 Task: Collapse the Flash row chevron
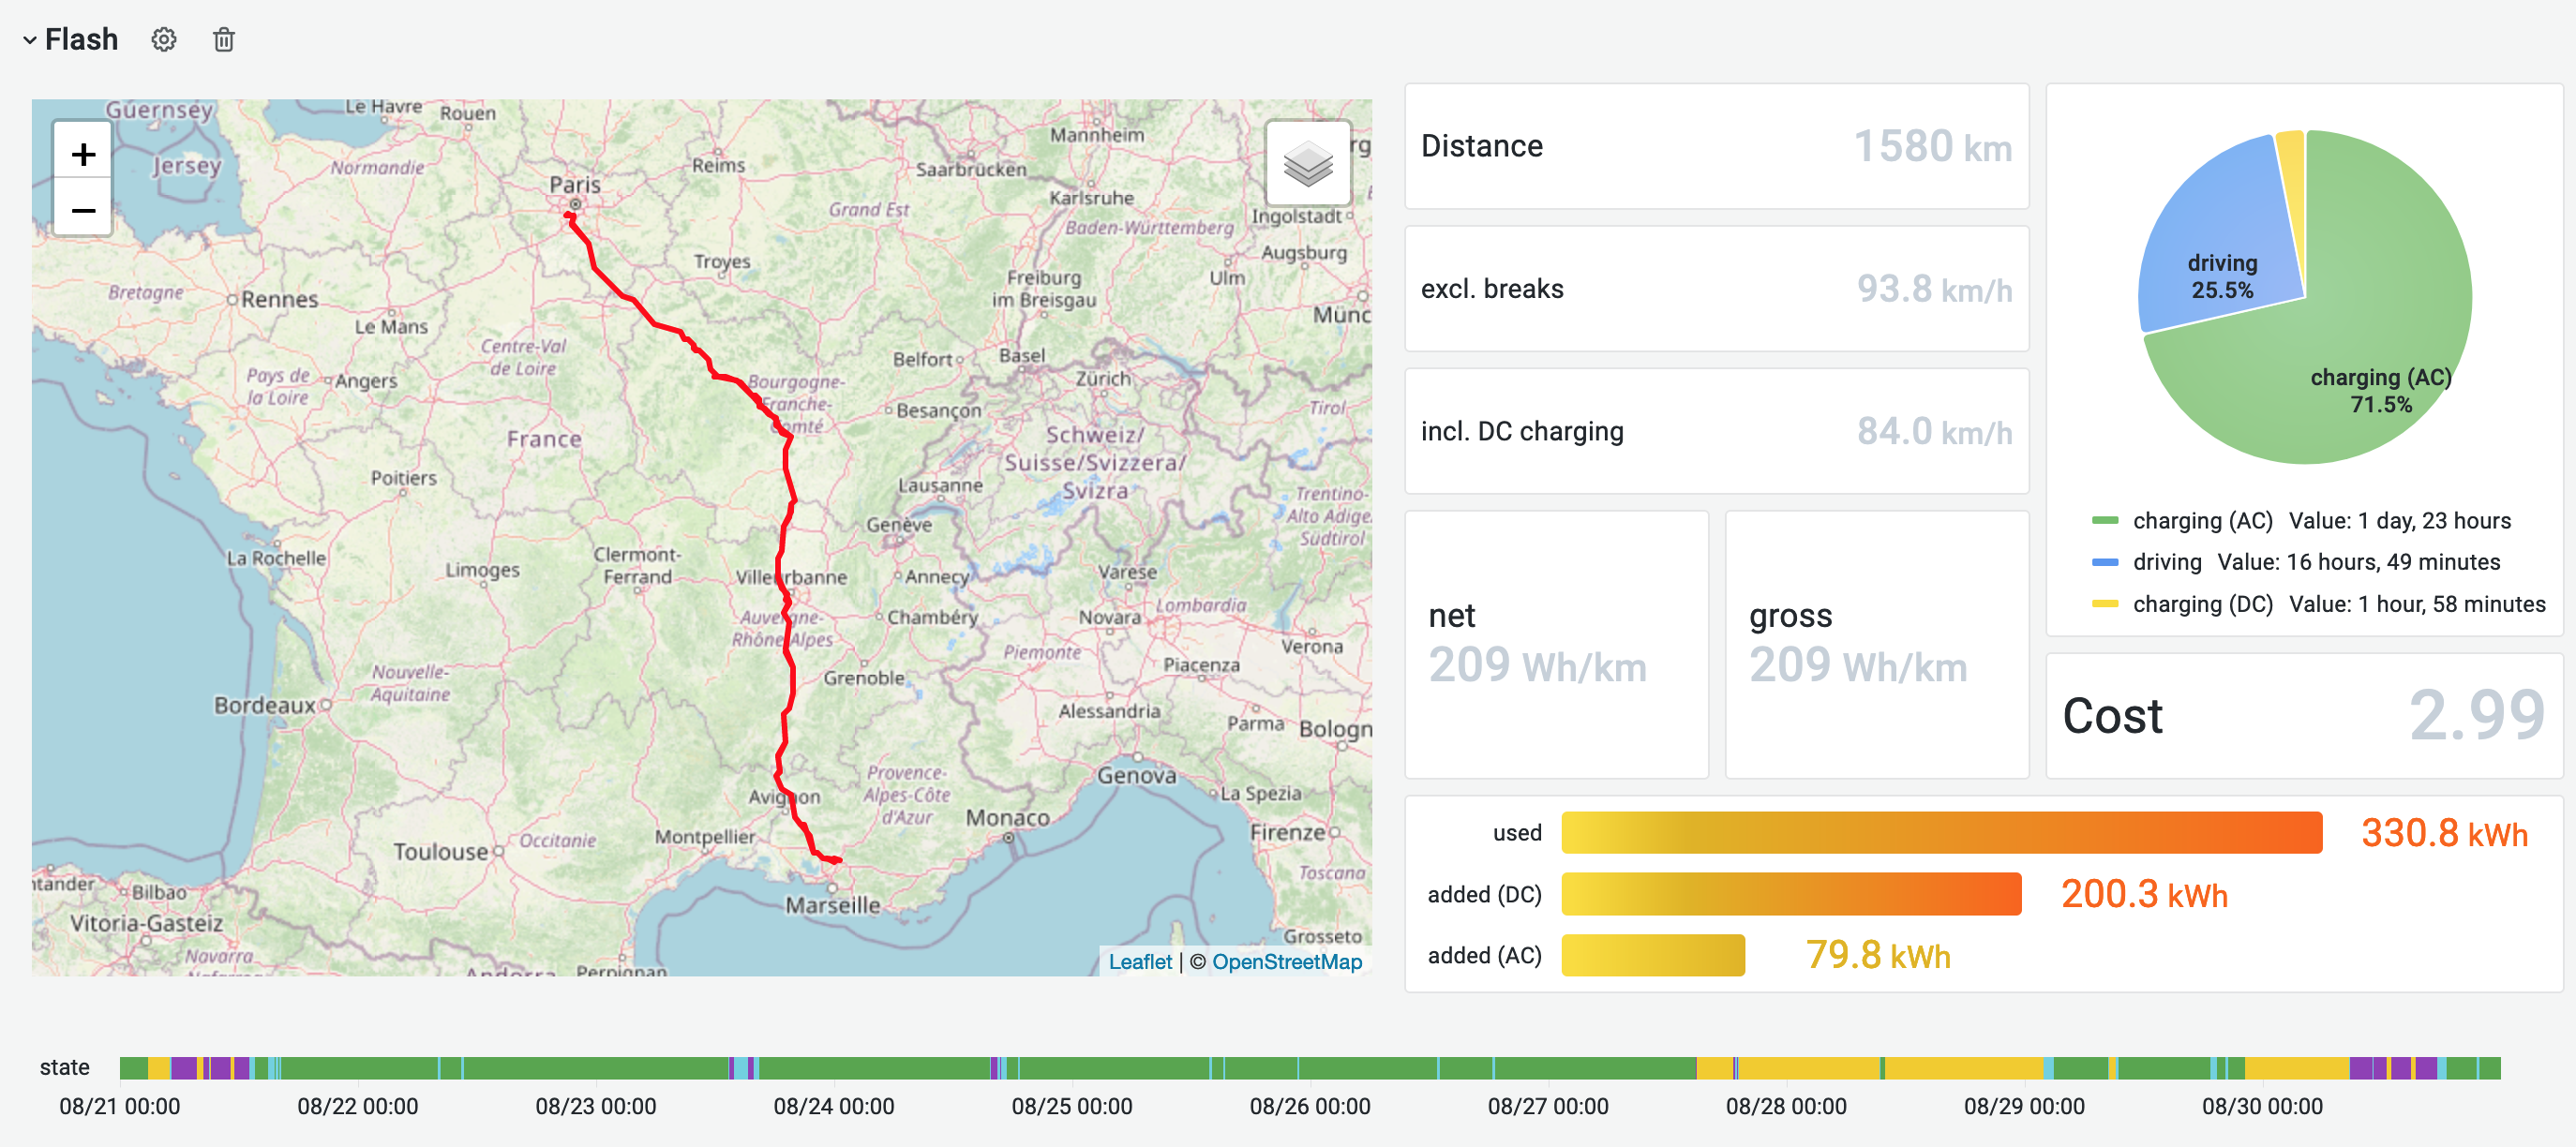pos(30,40)
